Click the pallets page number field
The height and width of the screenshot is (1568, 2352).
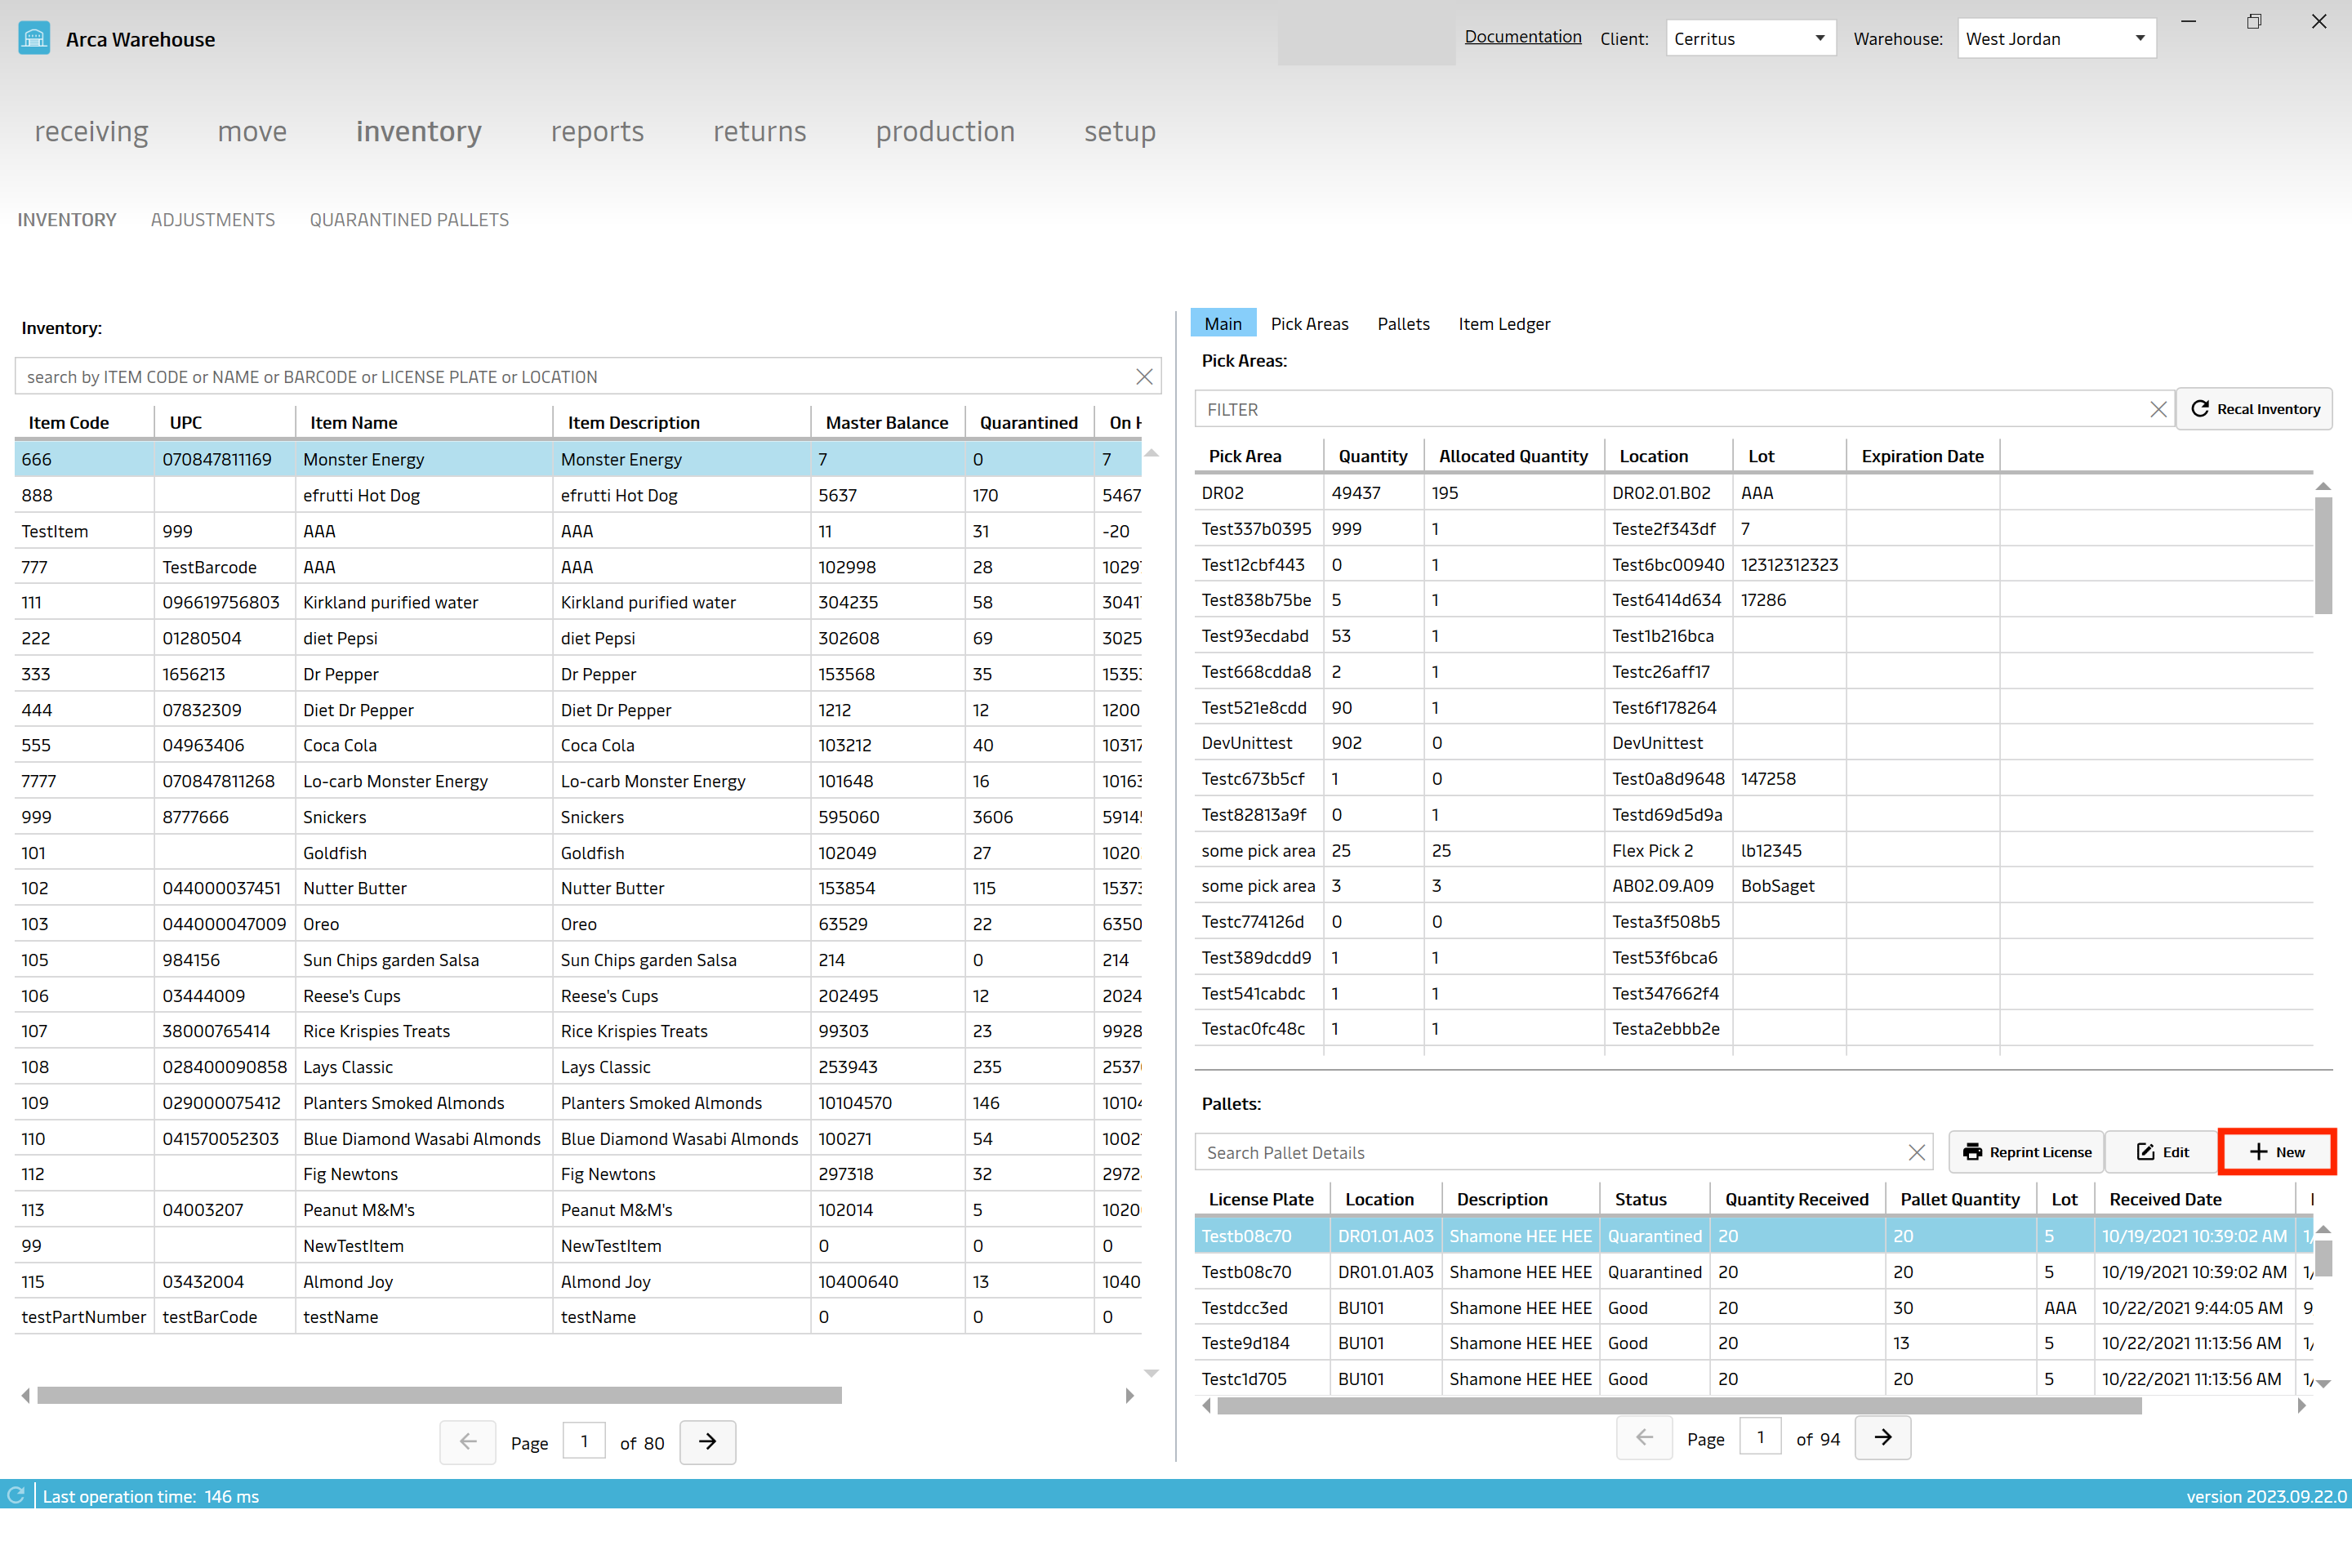tap(1760, 1437)
